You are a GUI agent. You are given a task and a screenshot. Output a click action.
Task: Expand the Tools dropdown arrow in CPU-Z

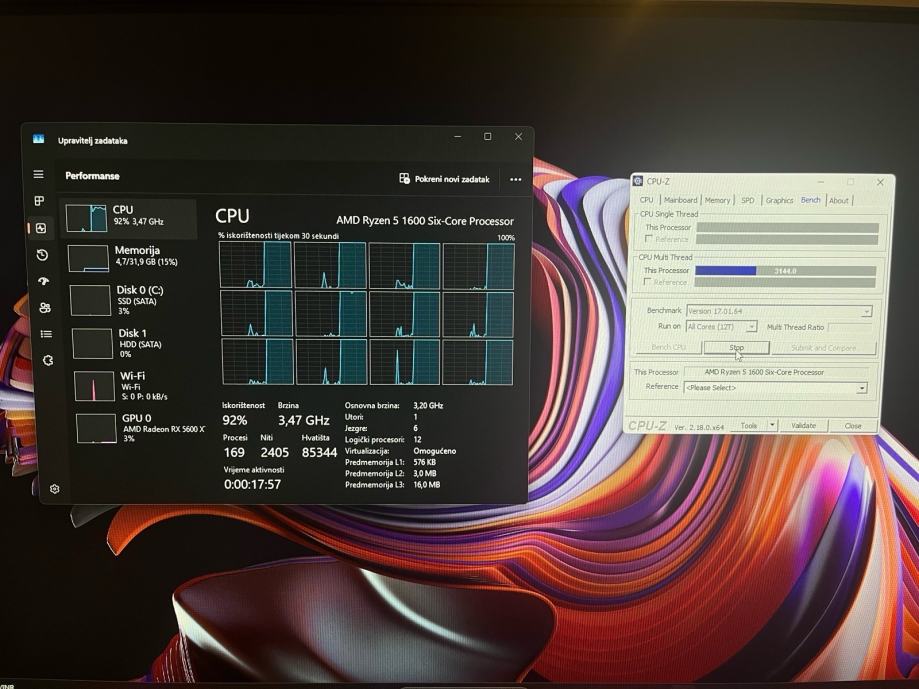(772, 426)
